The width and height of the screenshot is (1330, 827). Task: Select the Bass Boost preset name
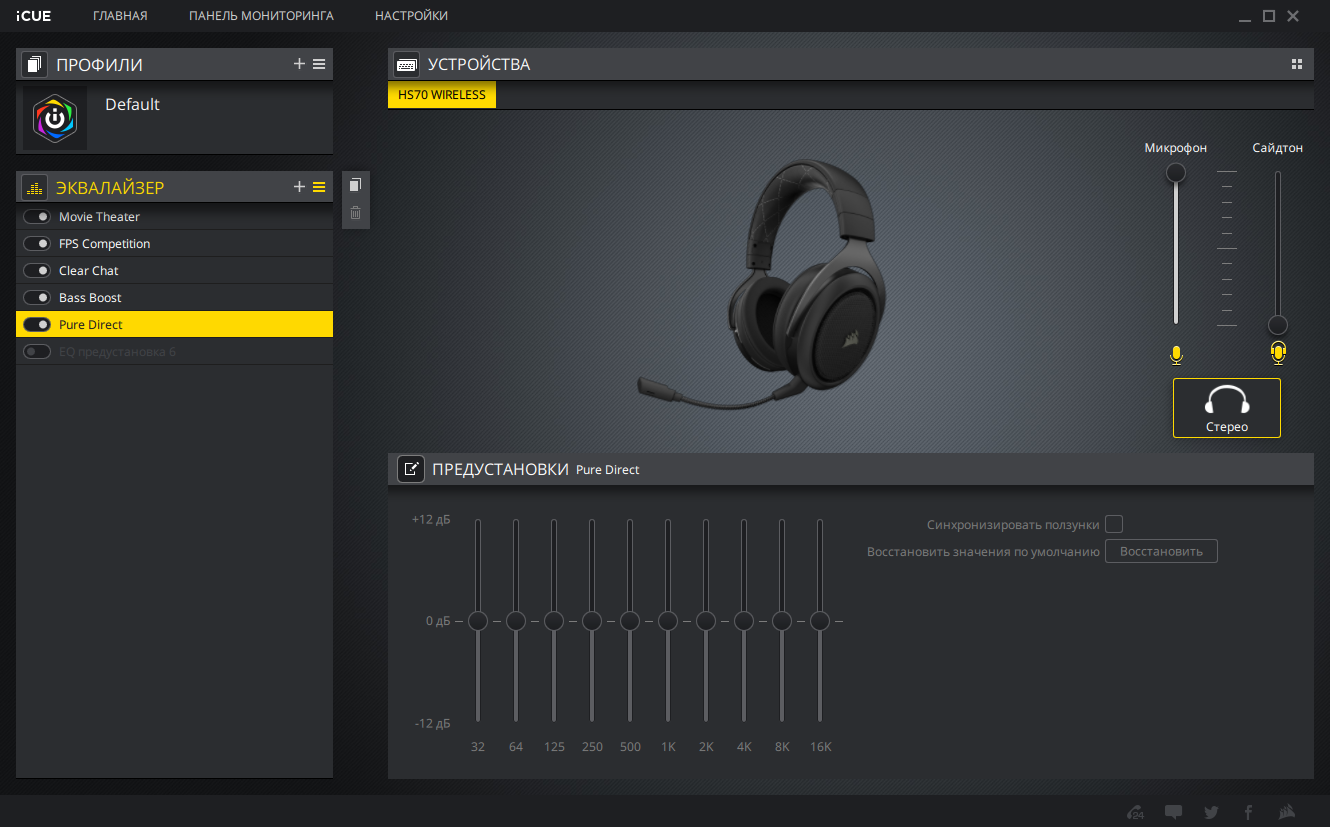90,298
